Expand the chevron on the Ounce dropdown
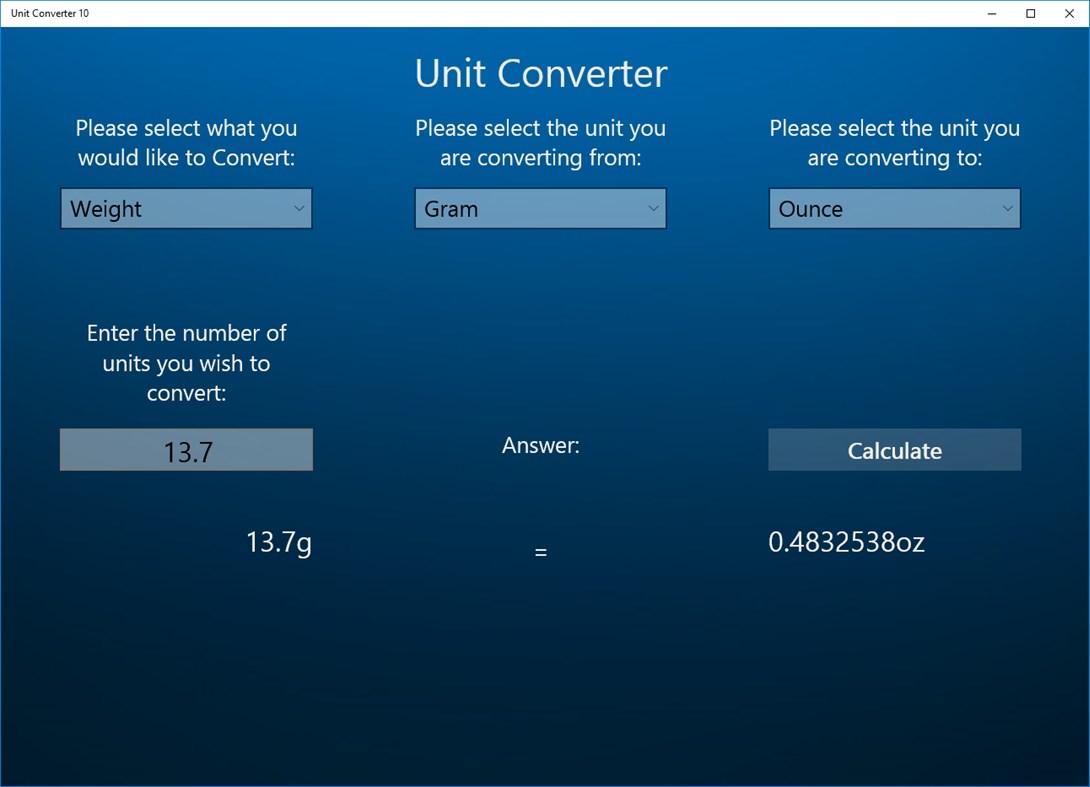The image size is (1090, 787). tap(1007, 208)
